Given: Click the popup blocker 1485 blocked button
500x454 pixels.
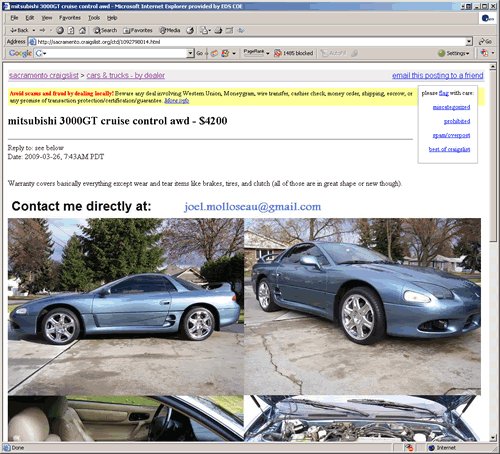Looking at the screenshot, I should point(294,53).
